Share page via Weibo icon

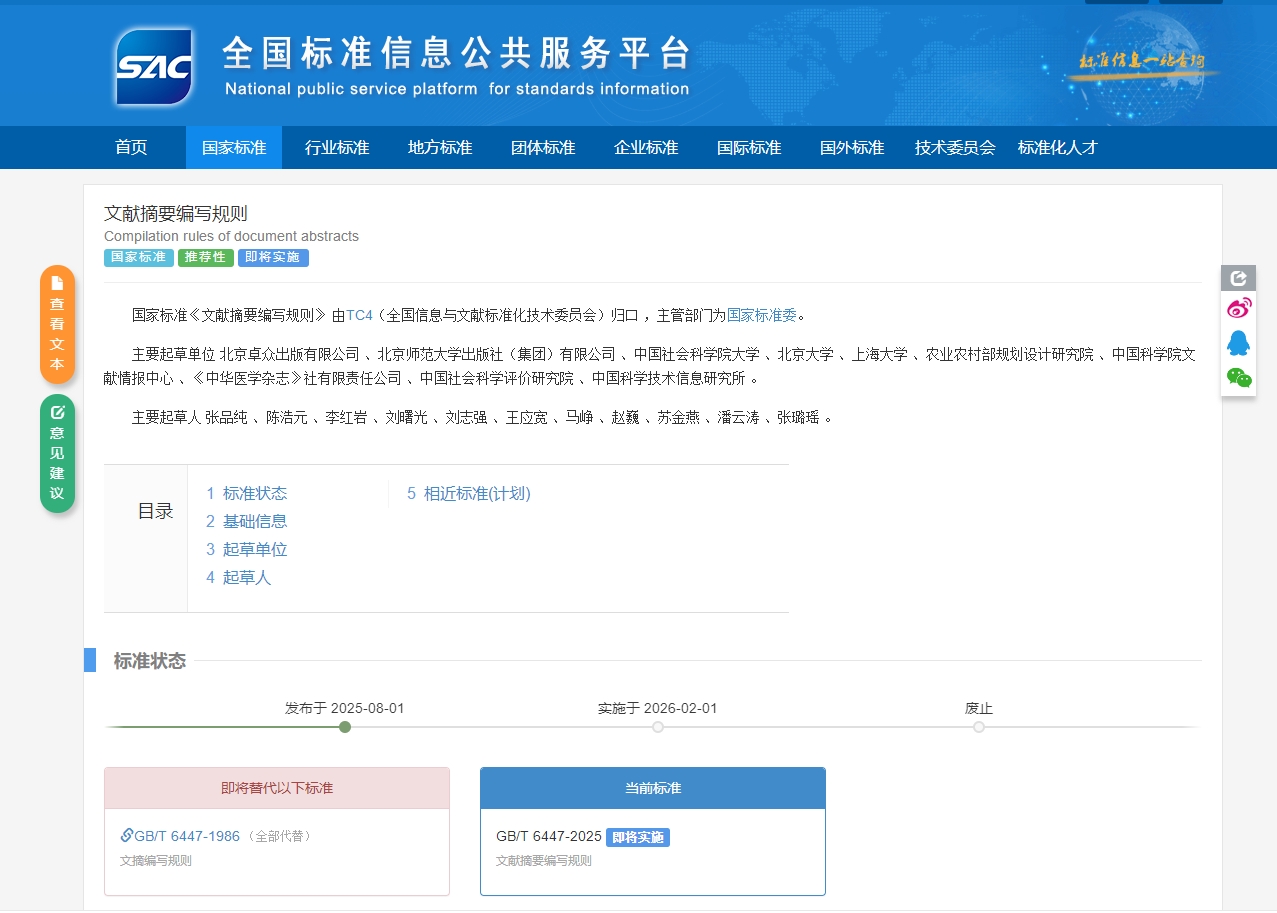pyautogui.click(x=1239, y=309)
